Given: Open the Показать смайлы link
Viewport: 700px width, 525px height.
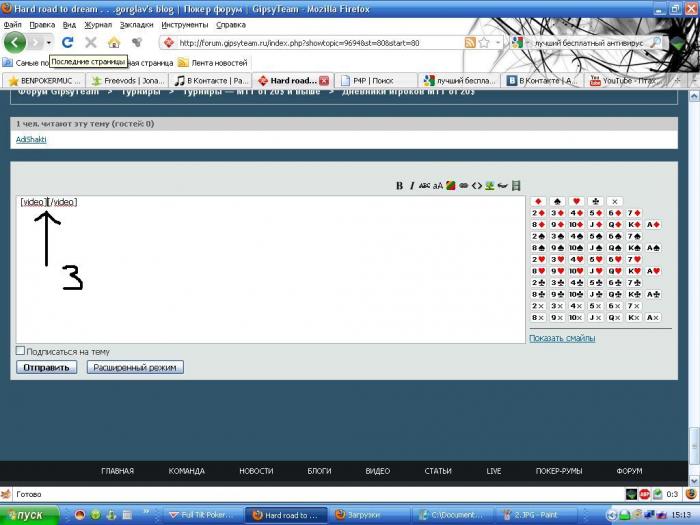Looking at the screenshot, I should coord(562,338).
